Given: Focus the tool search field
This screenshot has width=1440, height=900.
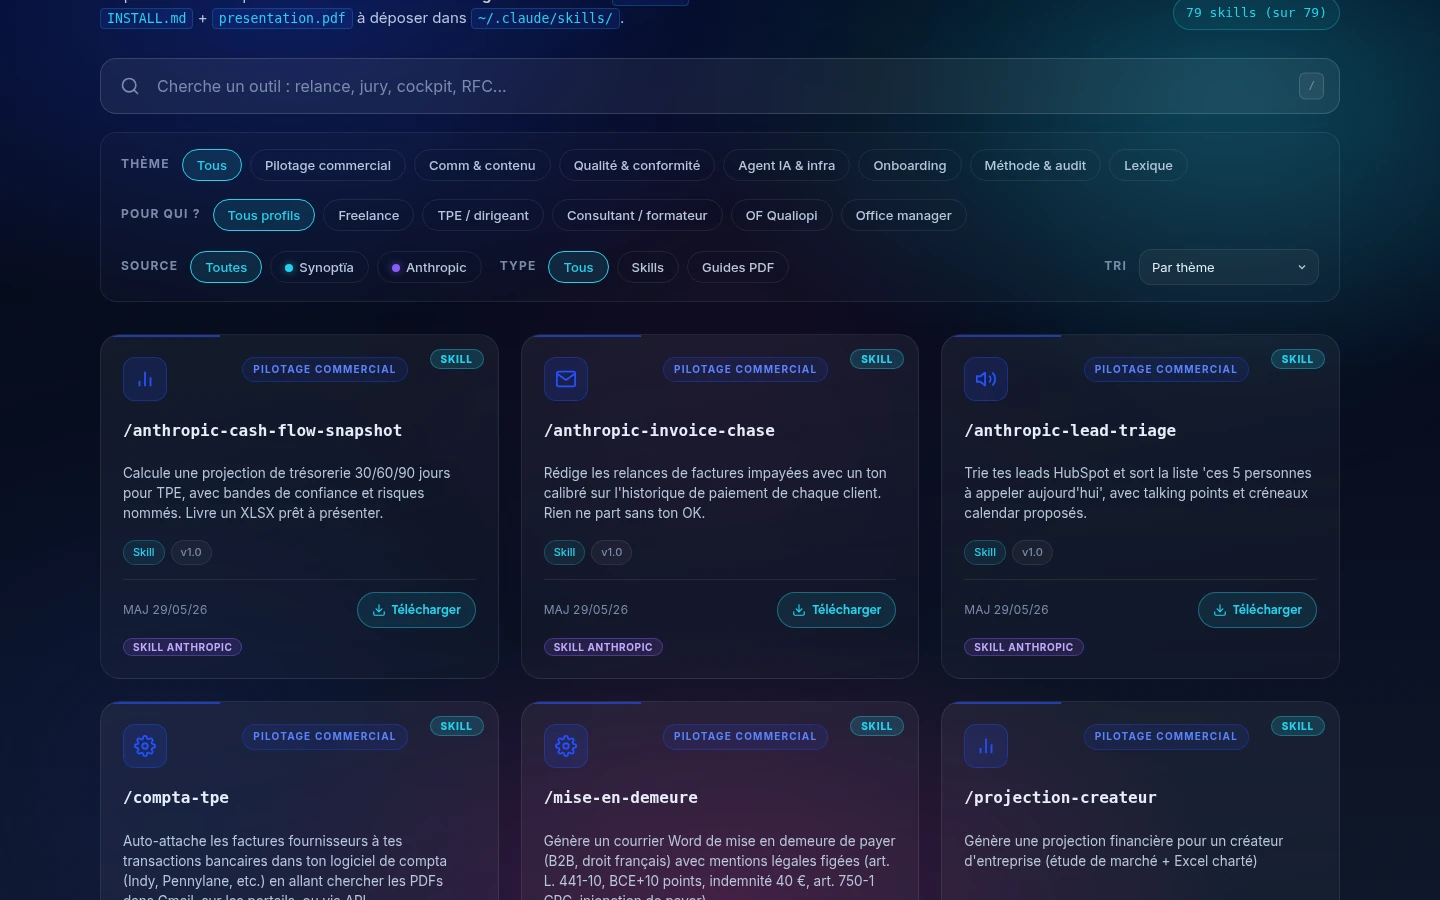Looking at the screenshot, I should [x=720, y=86].
